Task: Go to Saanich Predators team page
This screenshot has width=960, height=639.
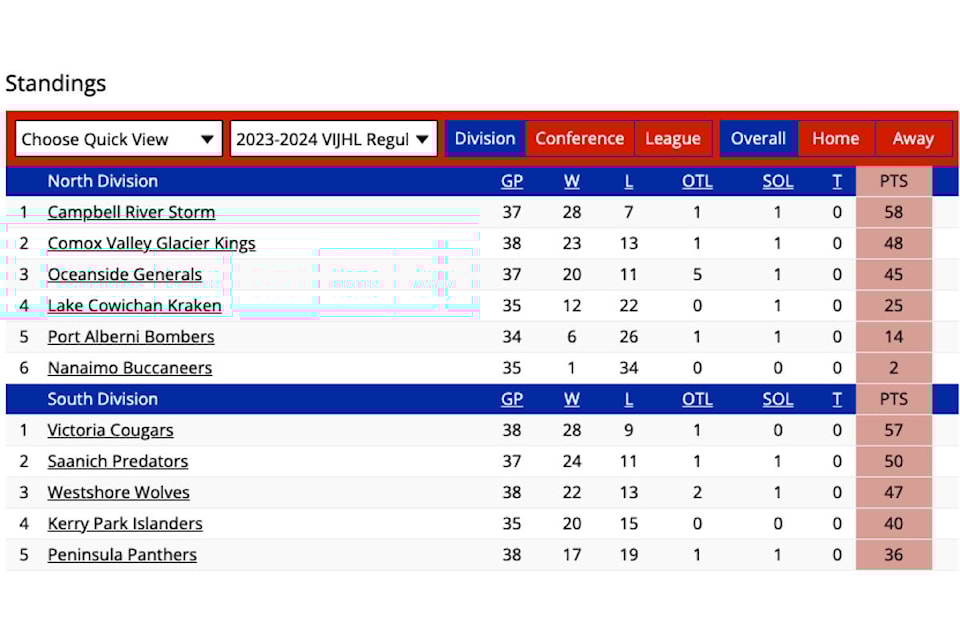Action: coord(118,462)
